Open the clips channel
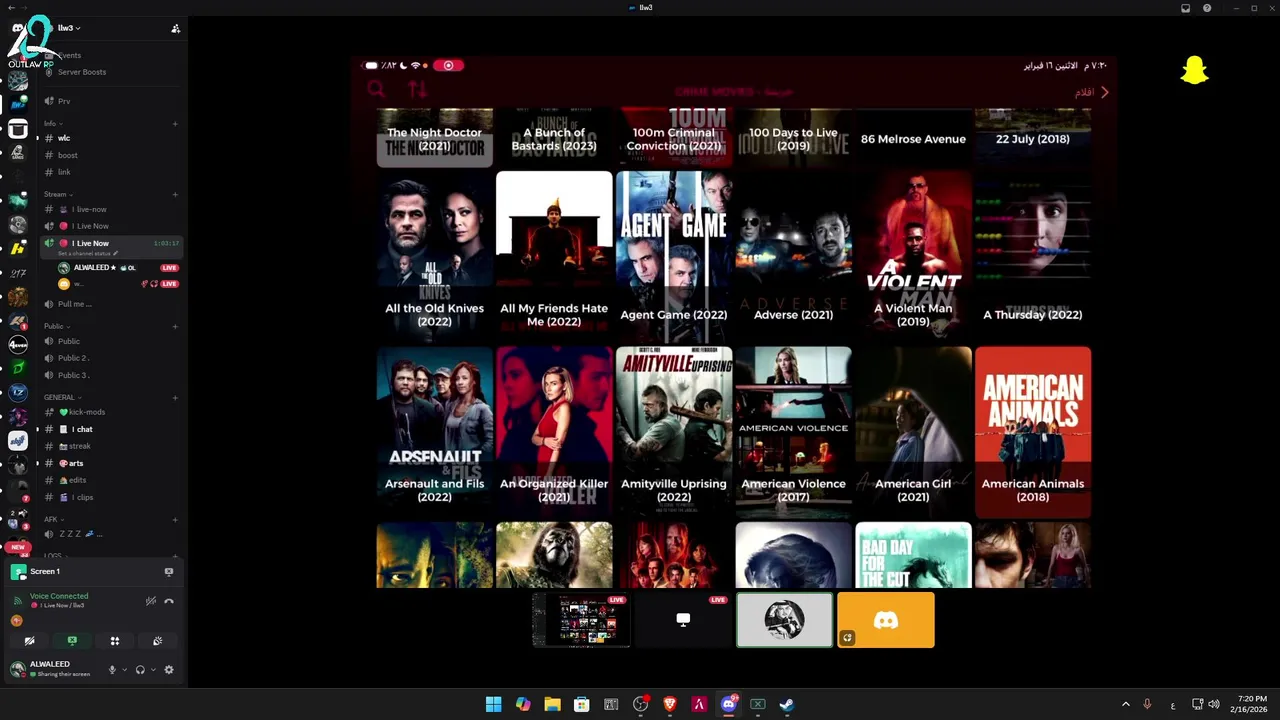Viewport: 1280px width, 720px height. pyautogui.click(x=82, y=497)
